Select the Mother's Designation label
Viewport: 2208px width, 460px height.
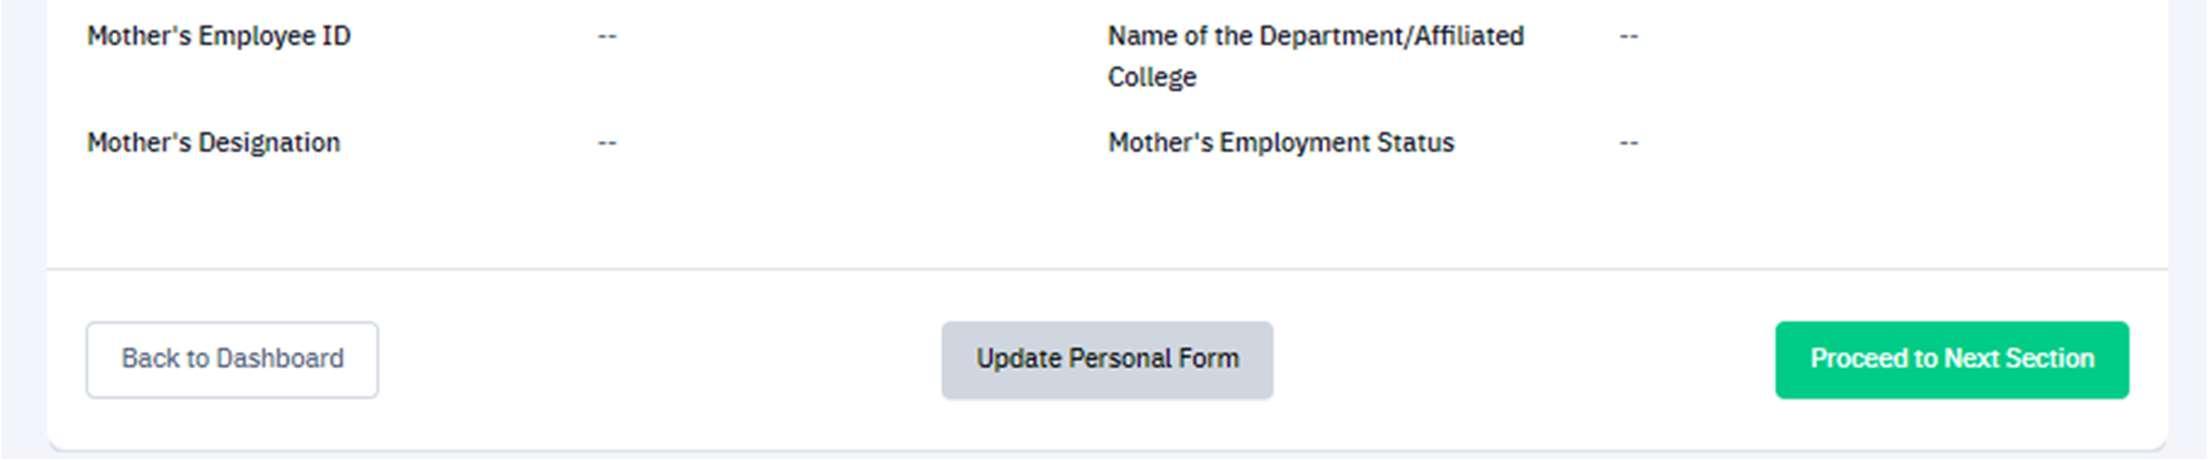pyautogui.click(x=214, y=143)
